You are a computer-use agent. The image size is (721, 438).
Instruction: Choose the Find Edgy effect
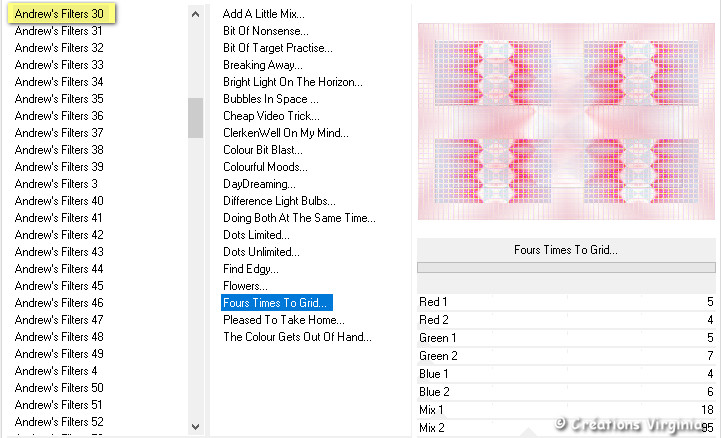[251, 269]
